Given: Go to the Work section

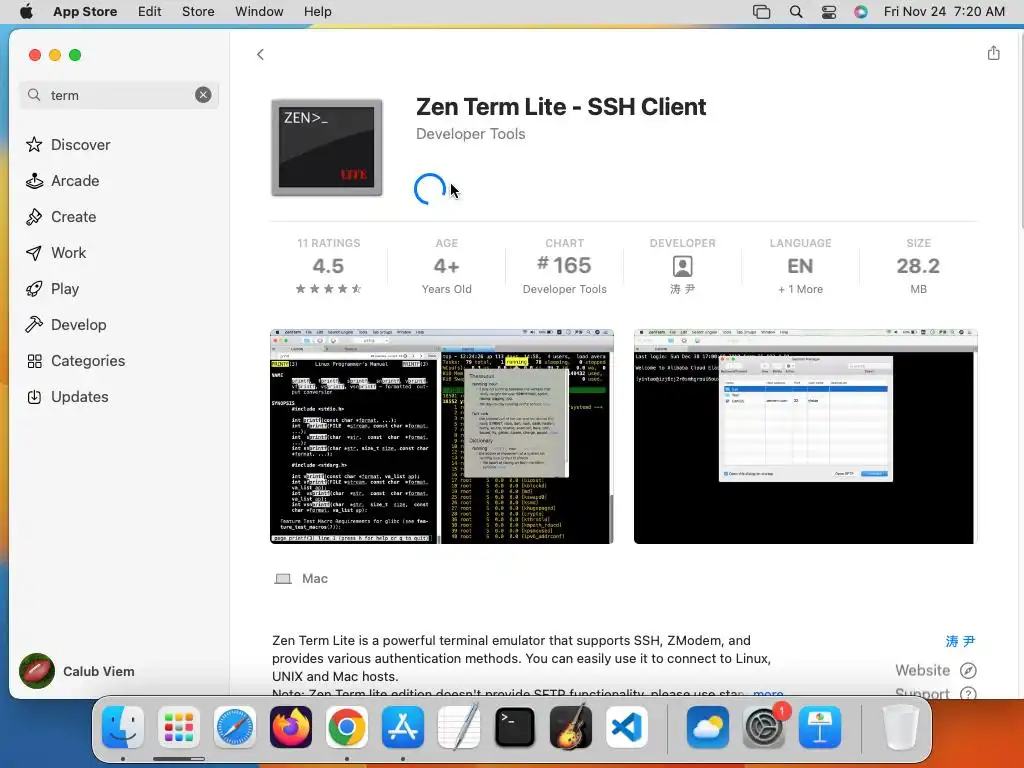Looking at the screenshot, I should (56, 253).
